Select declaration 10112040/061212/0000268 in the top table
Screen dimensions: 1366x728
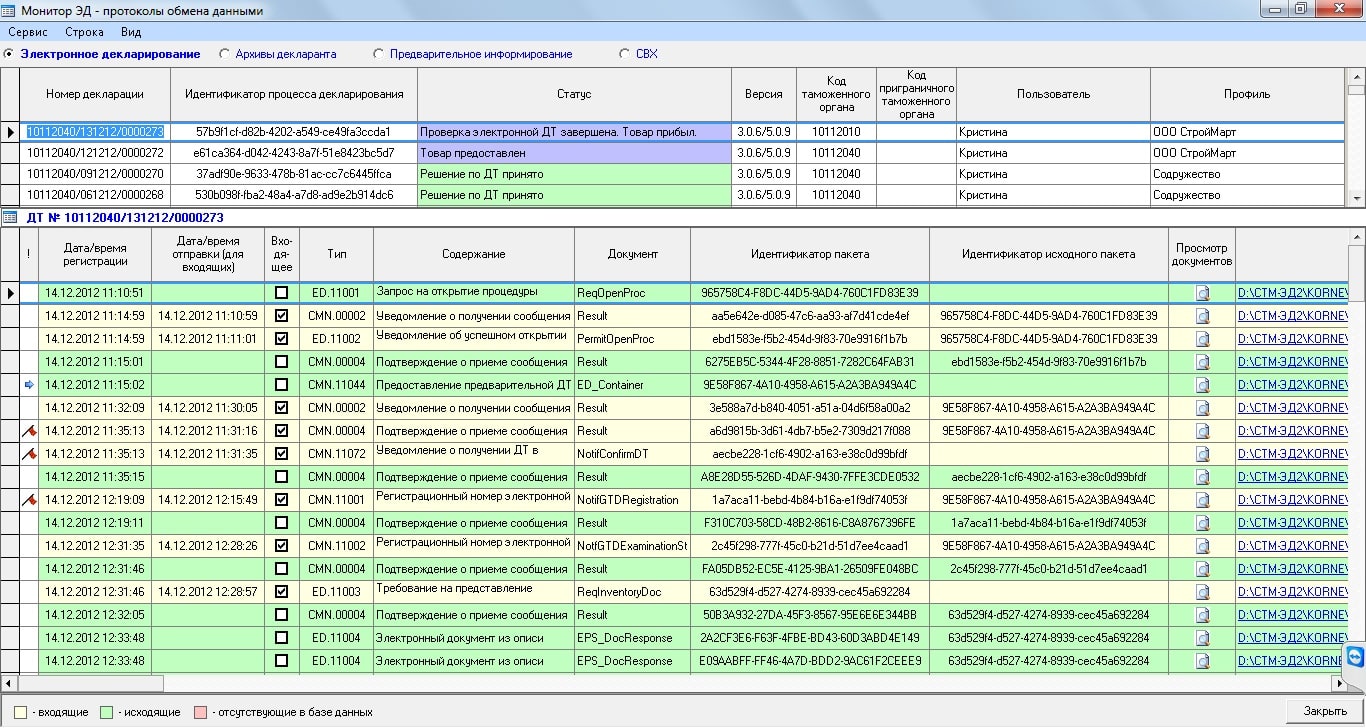pos(95,195)
